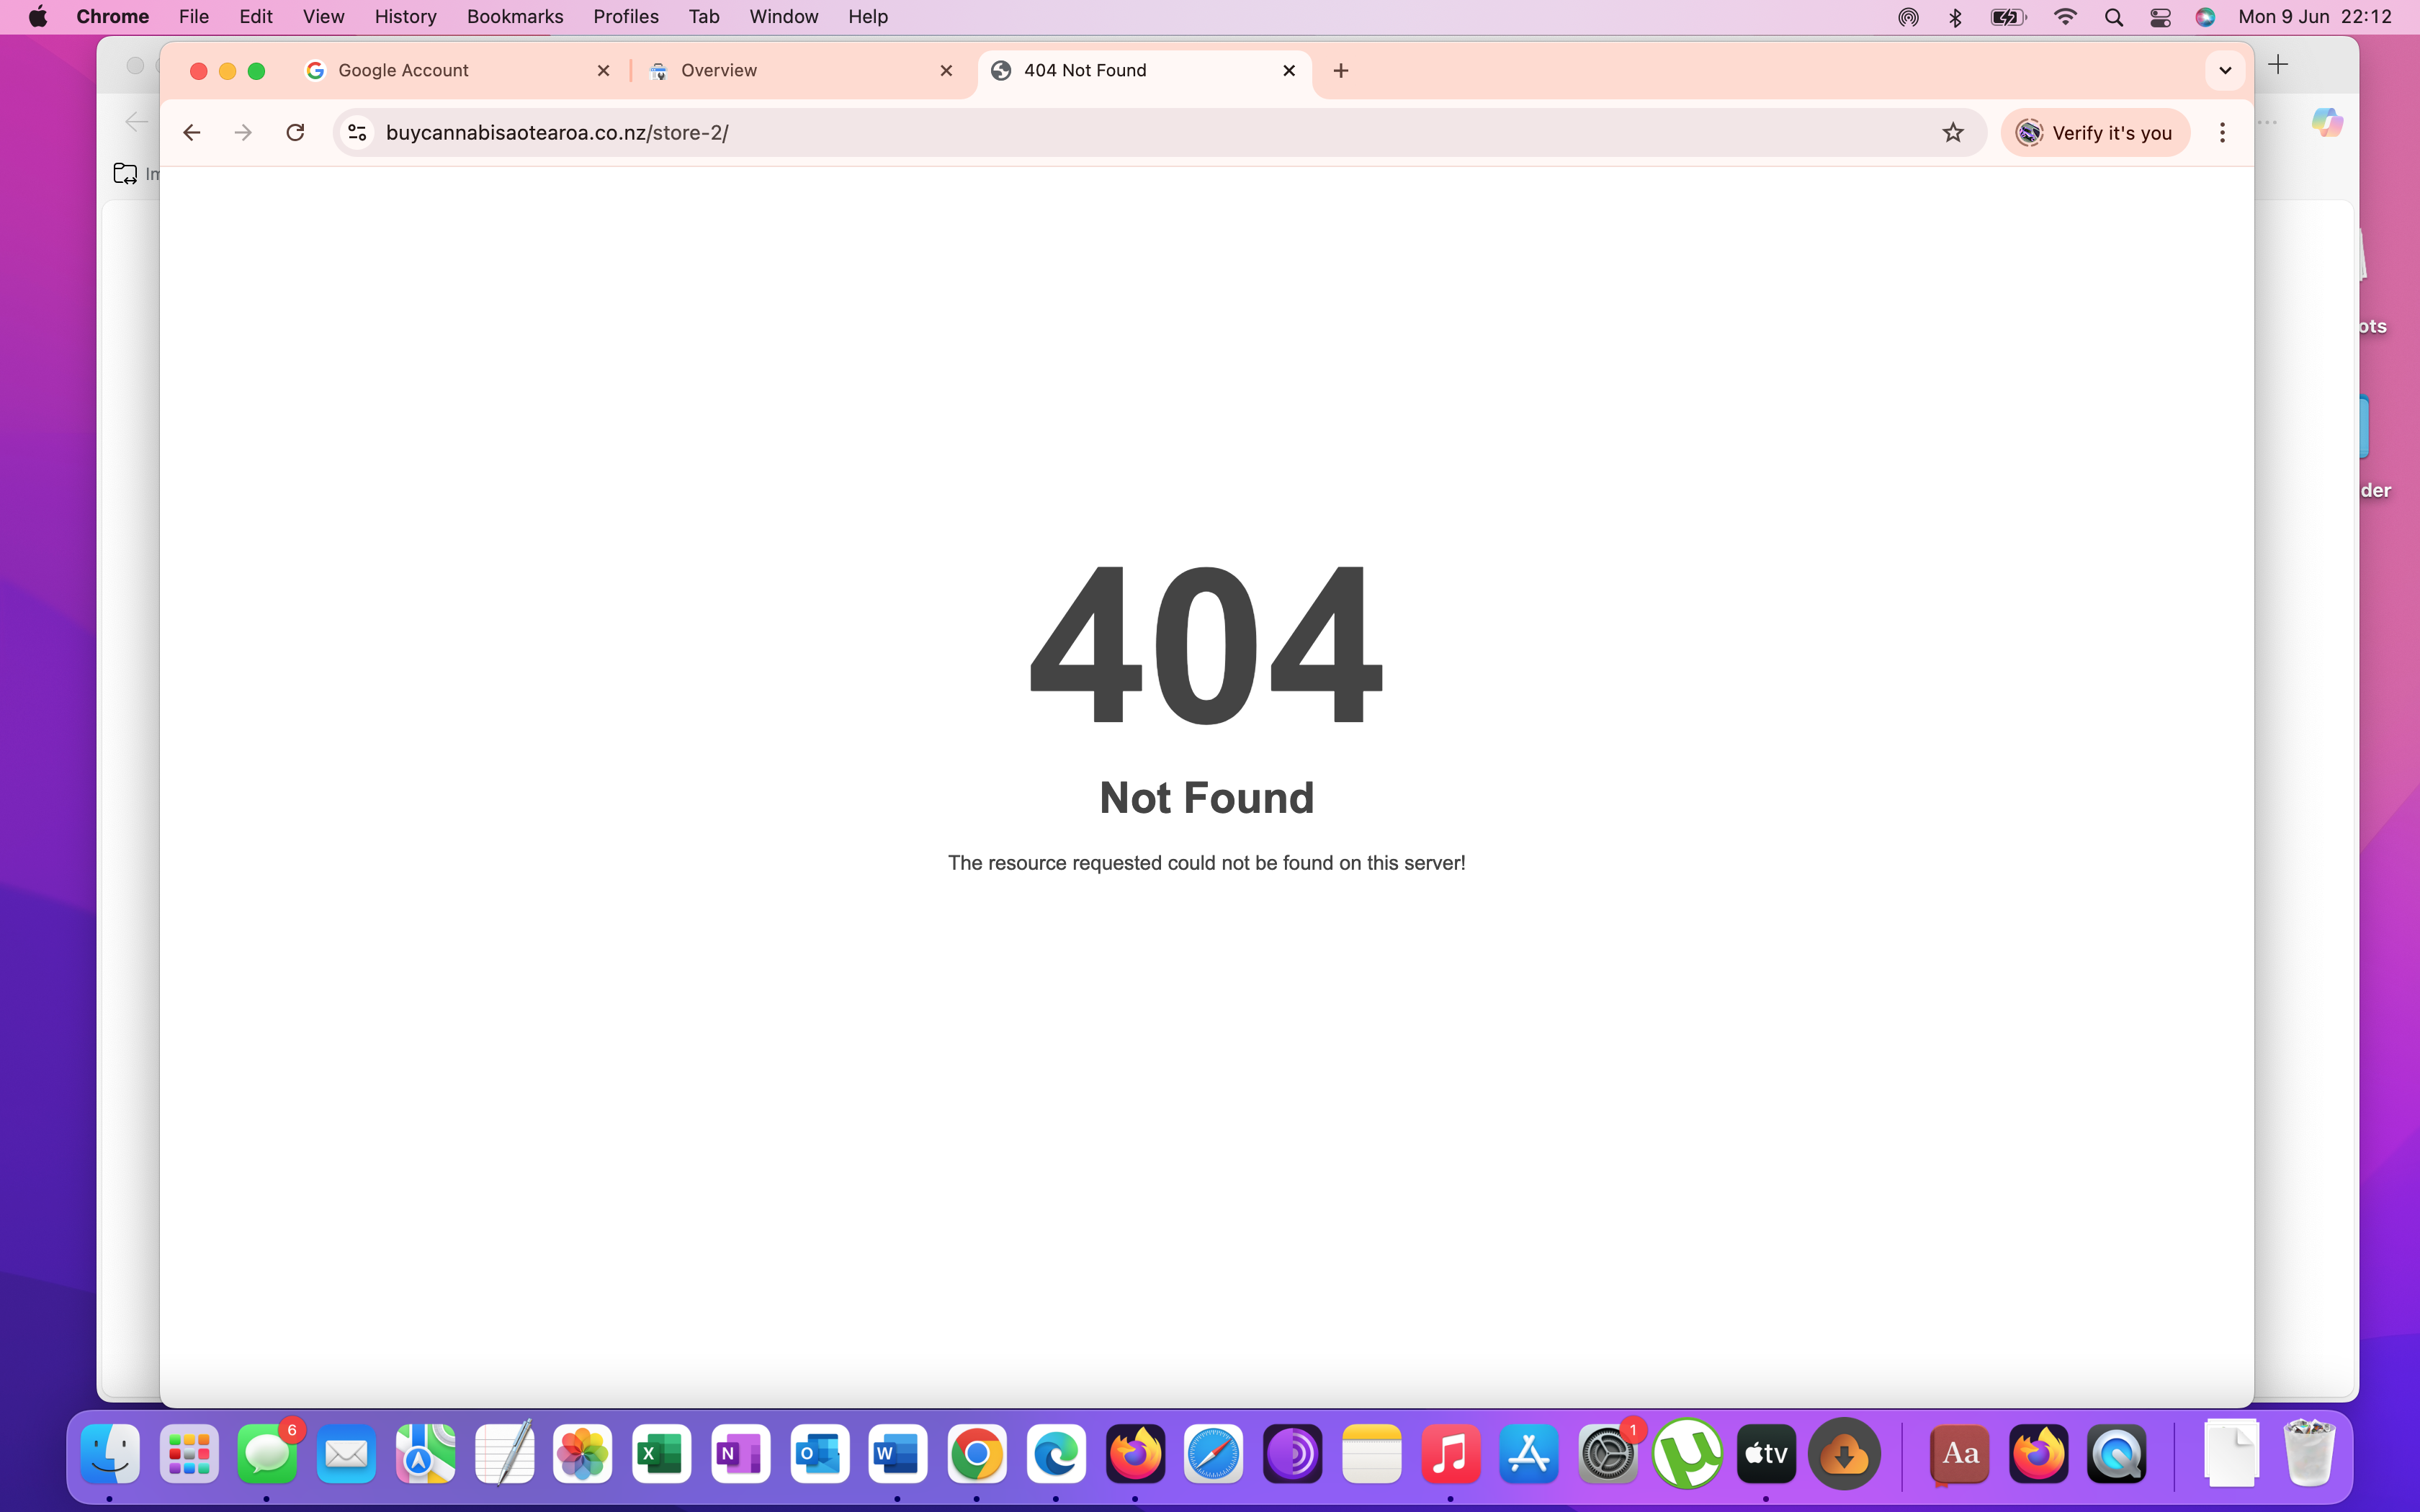Open the Bluetooth status menu
2420x1512 pixels.
click(1955, 17)
